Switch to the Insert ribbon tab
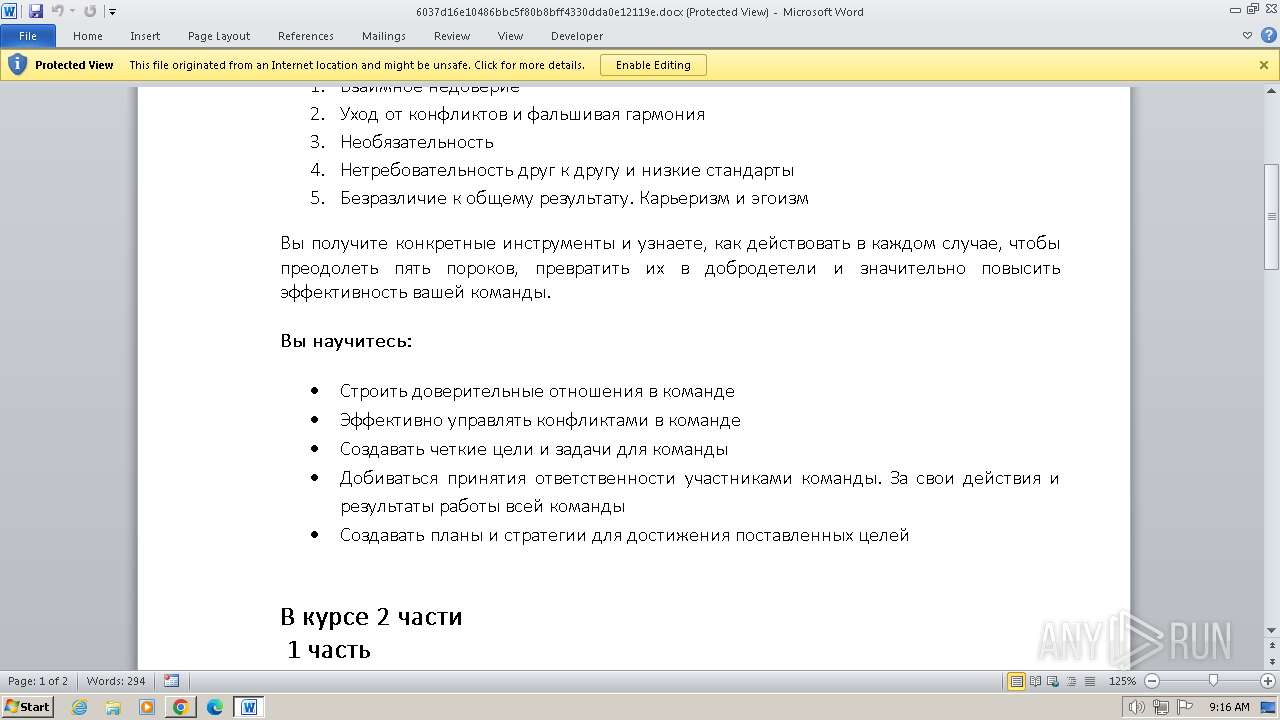Screen dimensions: 1280x720 (x=145, y=36)
